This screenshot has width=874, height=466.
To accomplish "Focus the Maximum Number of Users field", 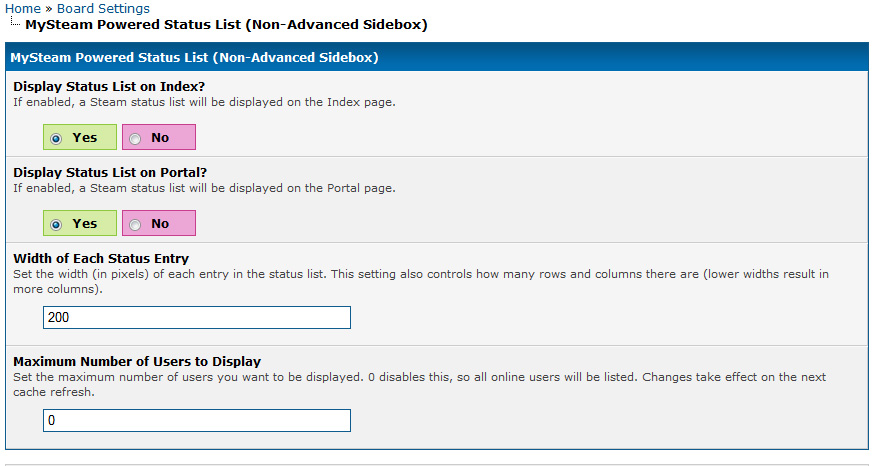I will pyautogui.click(x=197, y=420).
